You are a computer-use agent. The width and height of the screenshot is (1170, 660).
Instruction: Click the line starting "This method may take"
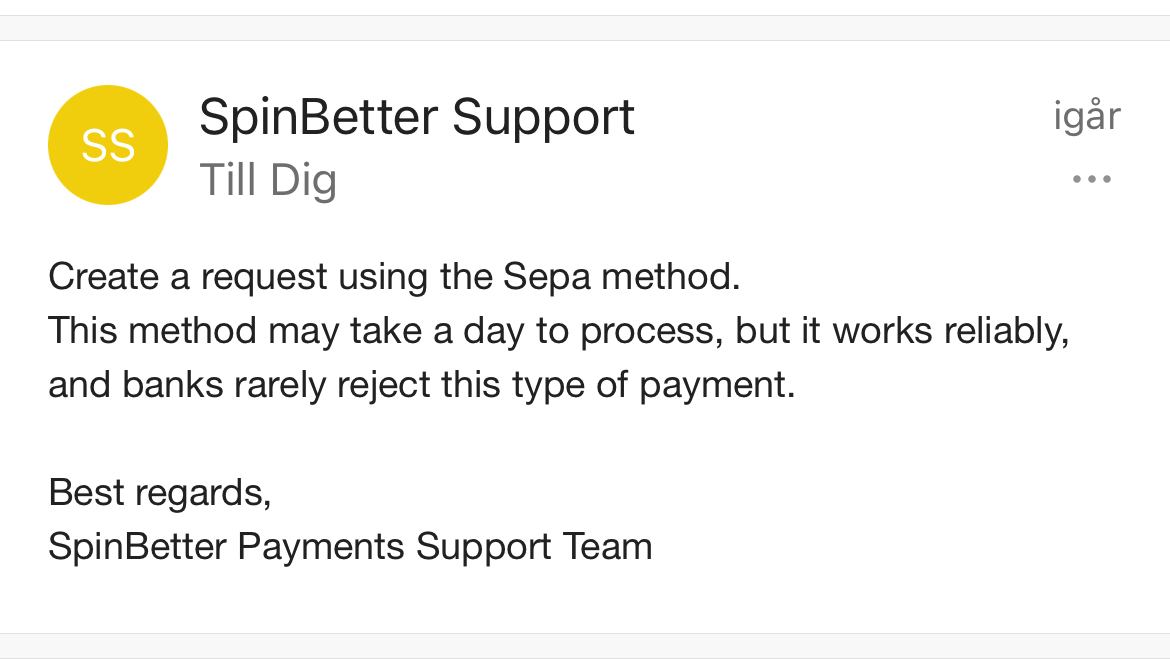[x=558, y=331]
